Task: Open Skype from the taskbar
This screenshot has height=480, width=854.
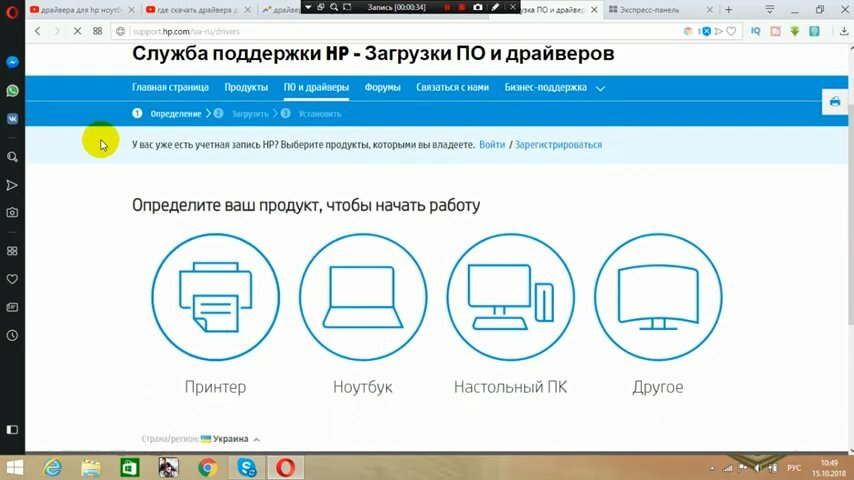Action: (246, 467)
